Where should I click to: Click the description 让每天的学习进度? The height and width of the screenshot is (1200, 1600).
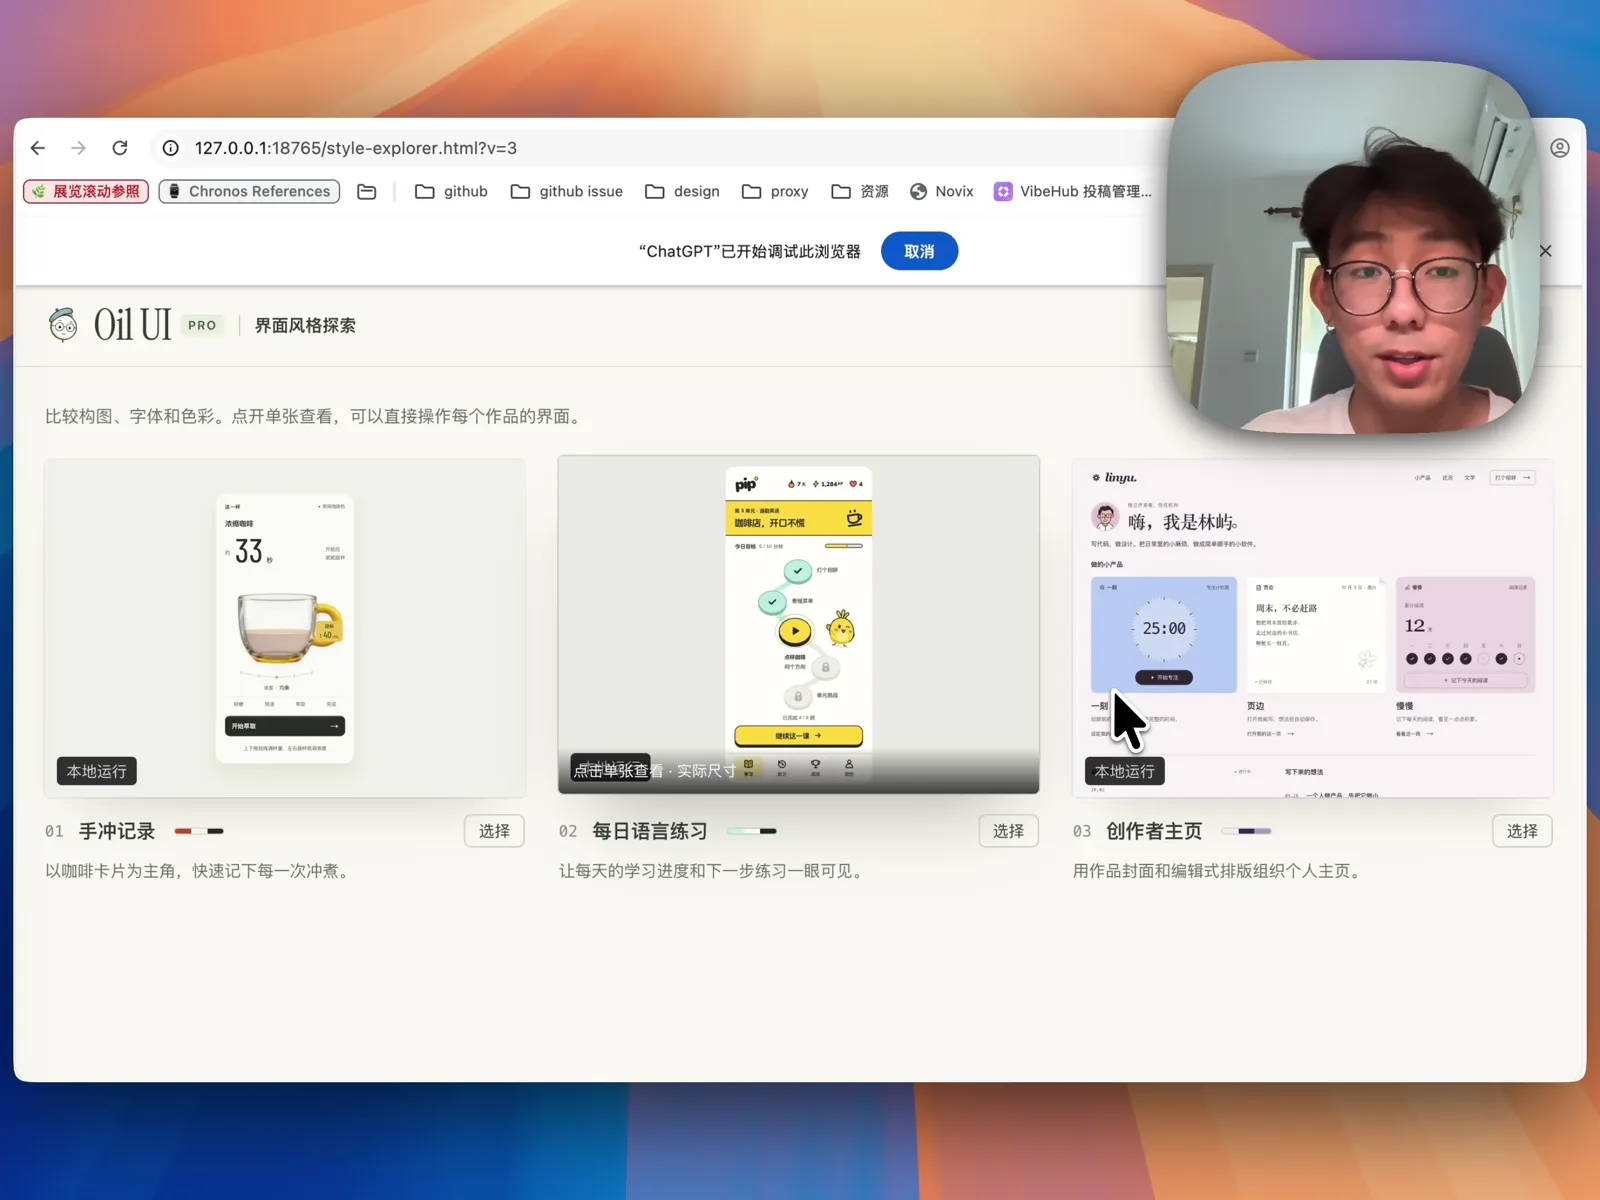713,871
